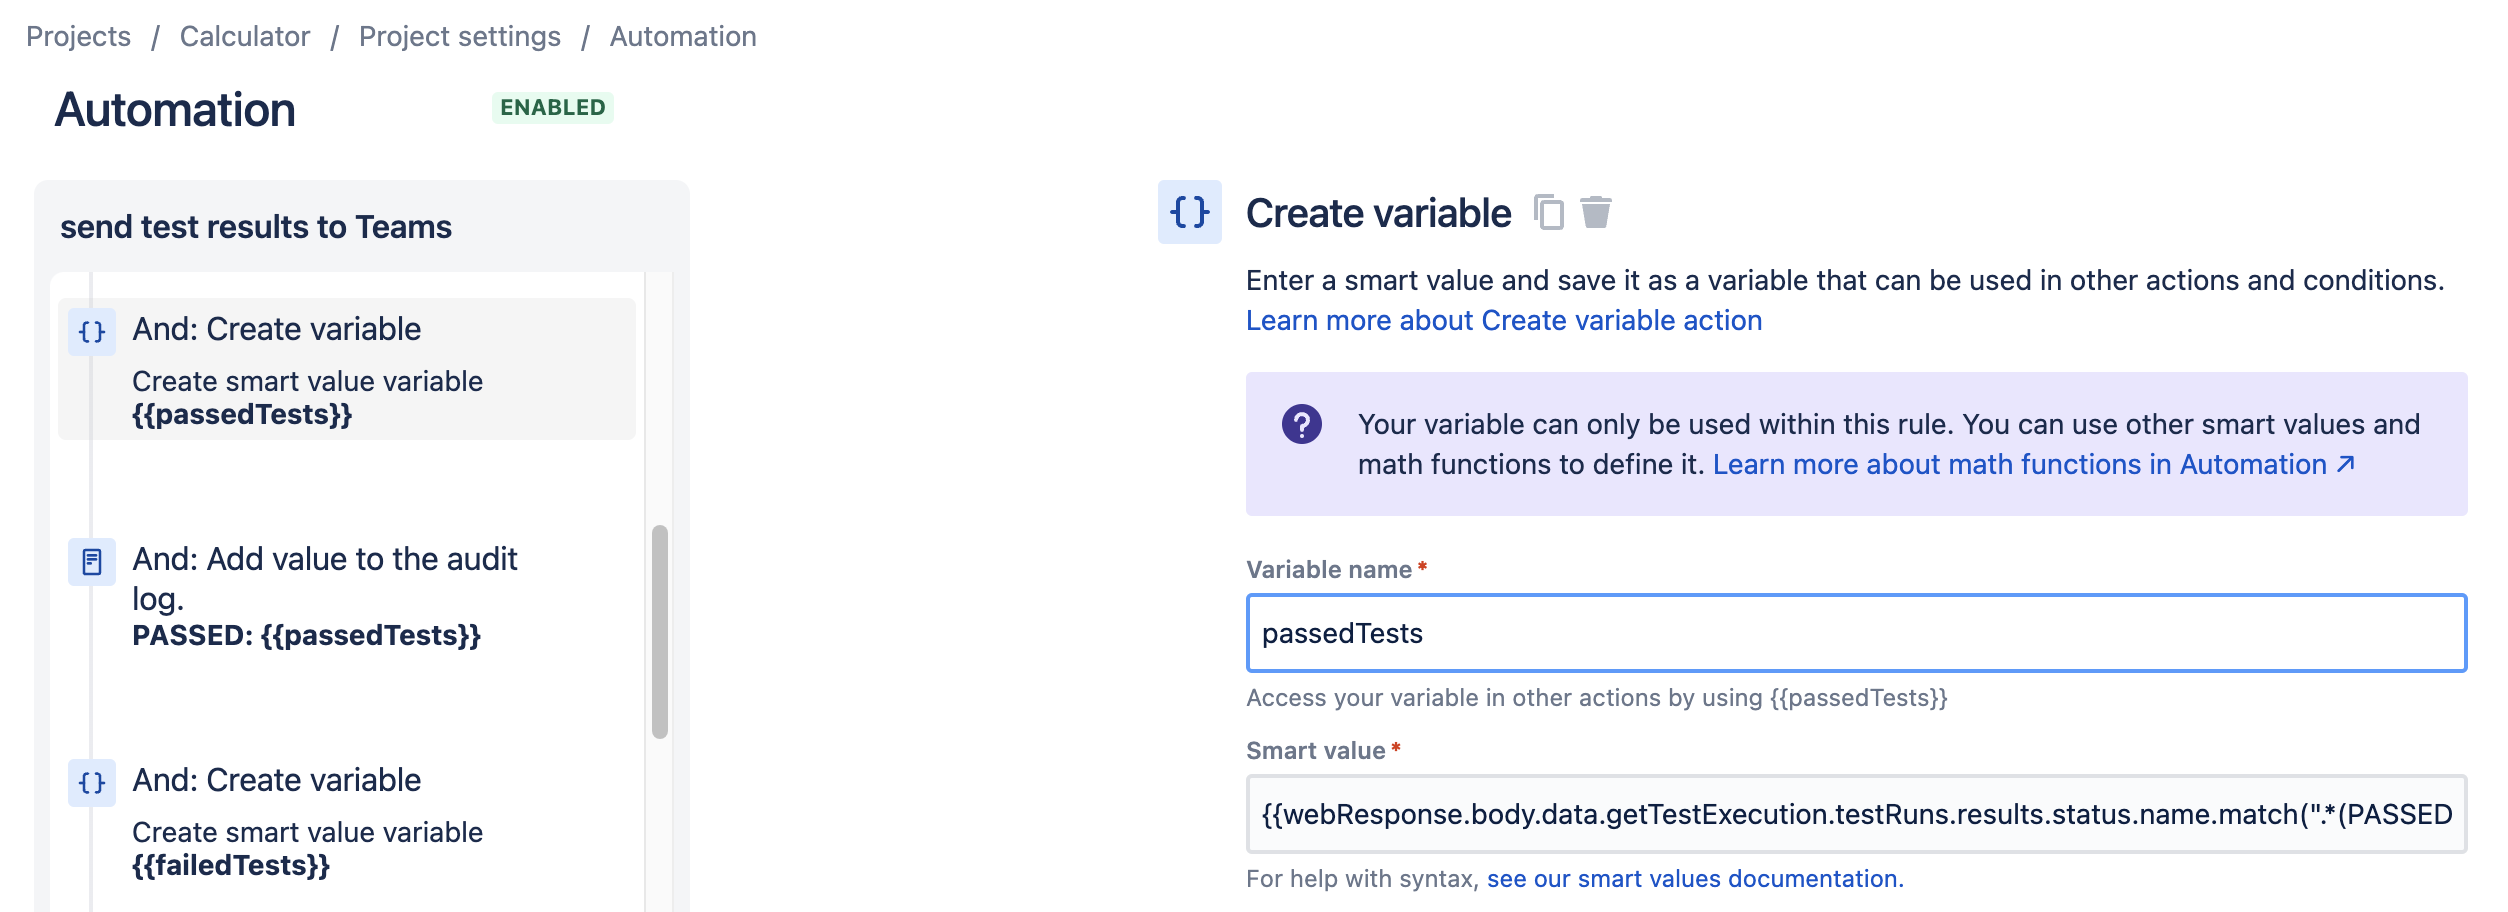This screenshot has width=2508, height=912.
Task: Open Learn more about Create variable action
Action: [1504, 320]
